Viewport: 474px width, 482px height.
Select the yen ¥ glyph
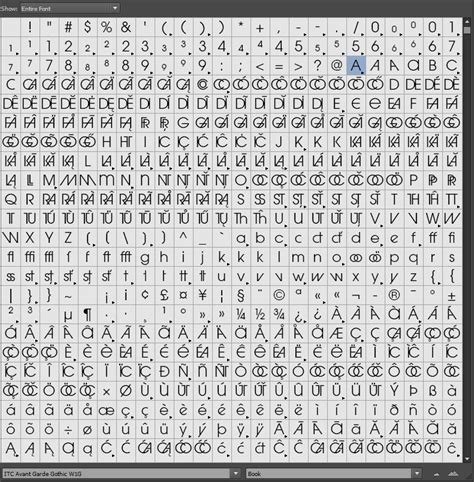pos(203,296)
